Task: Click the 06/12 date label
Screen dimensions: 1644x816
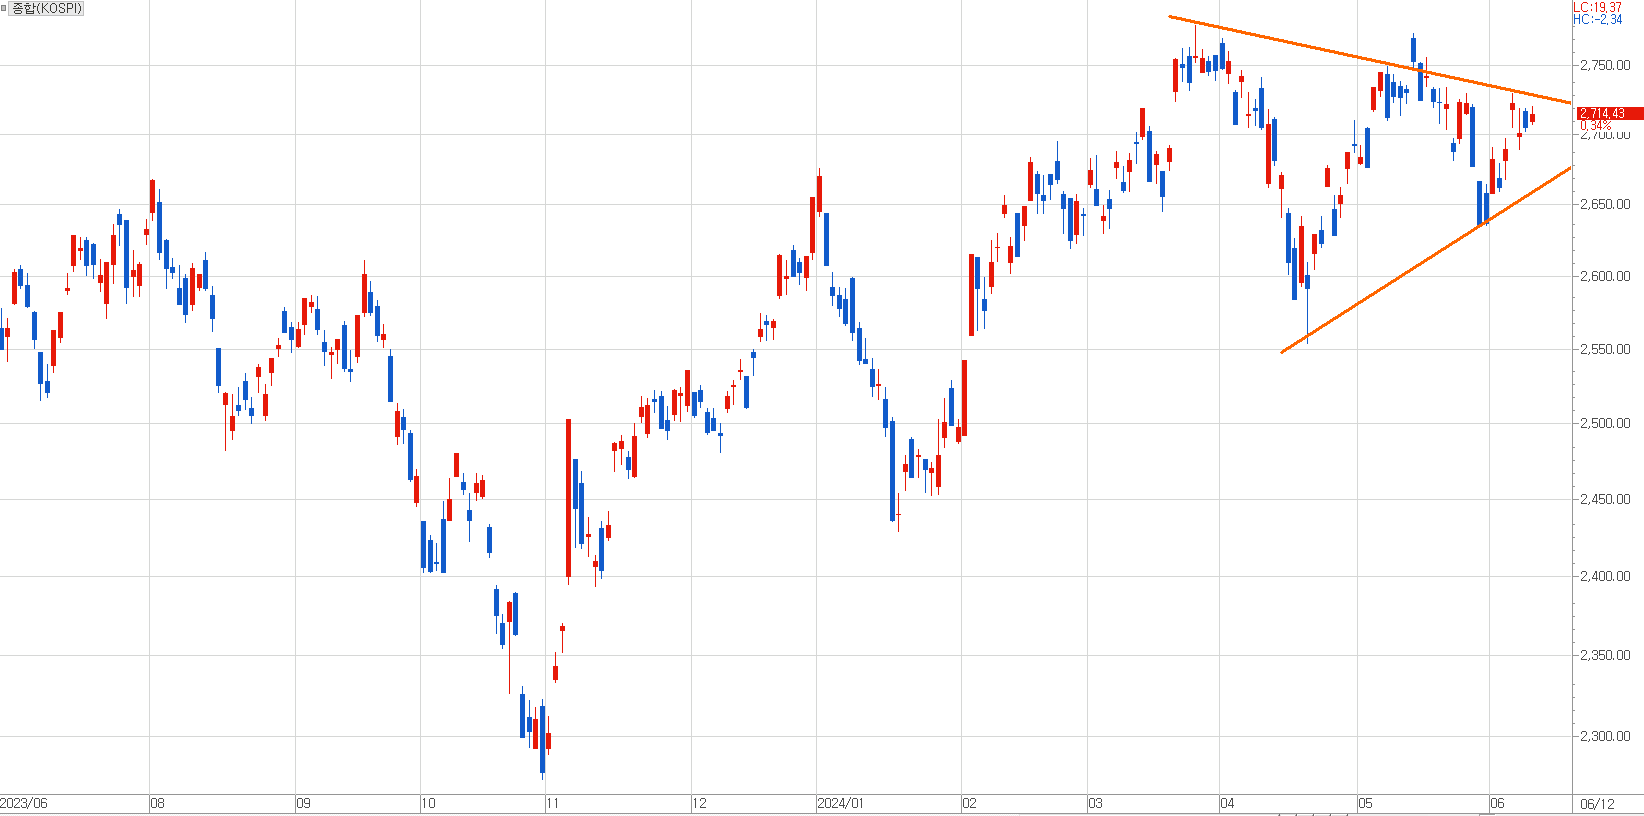Action: [1597, 804]
